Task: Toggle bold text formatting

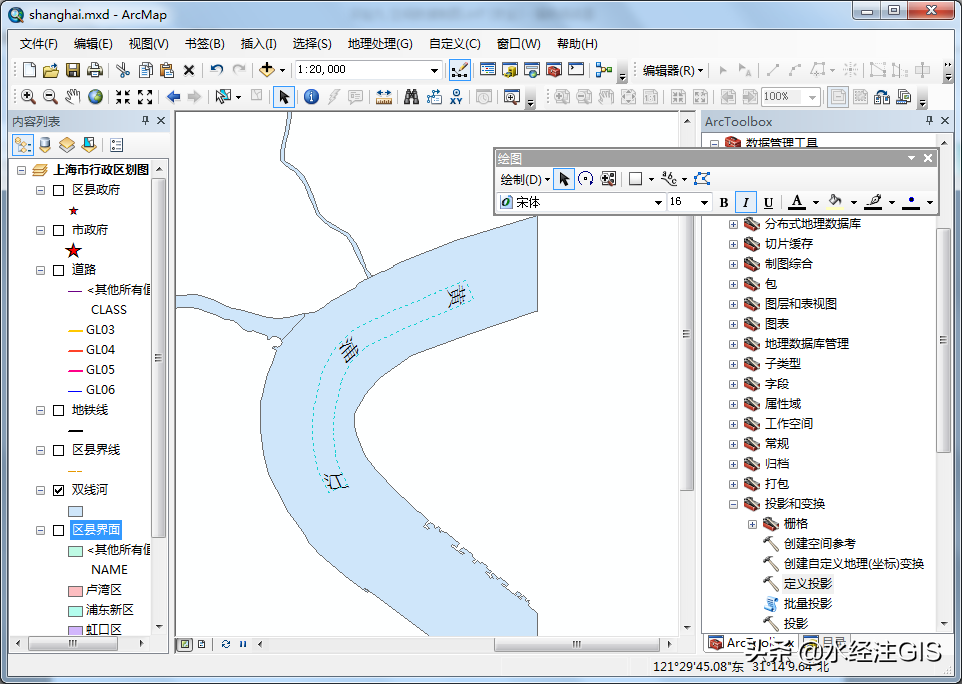Action: point(724,202)
